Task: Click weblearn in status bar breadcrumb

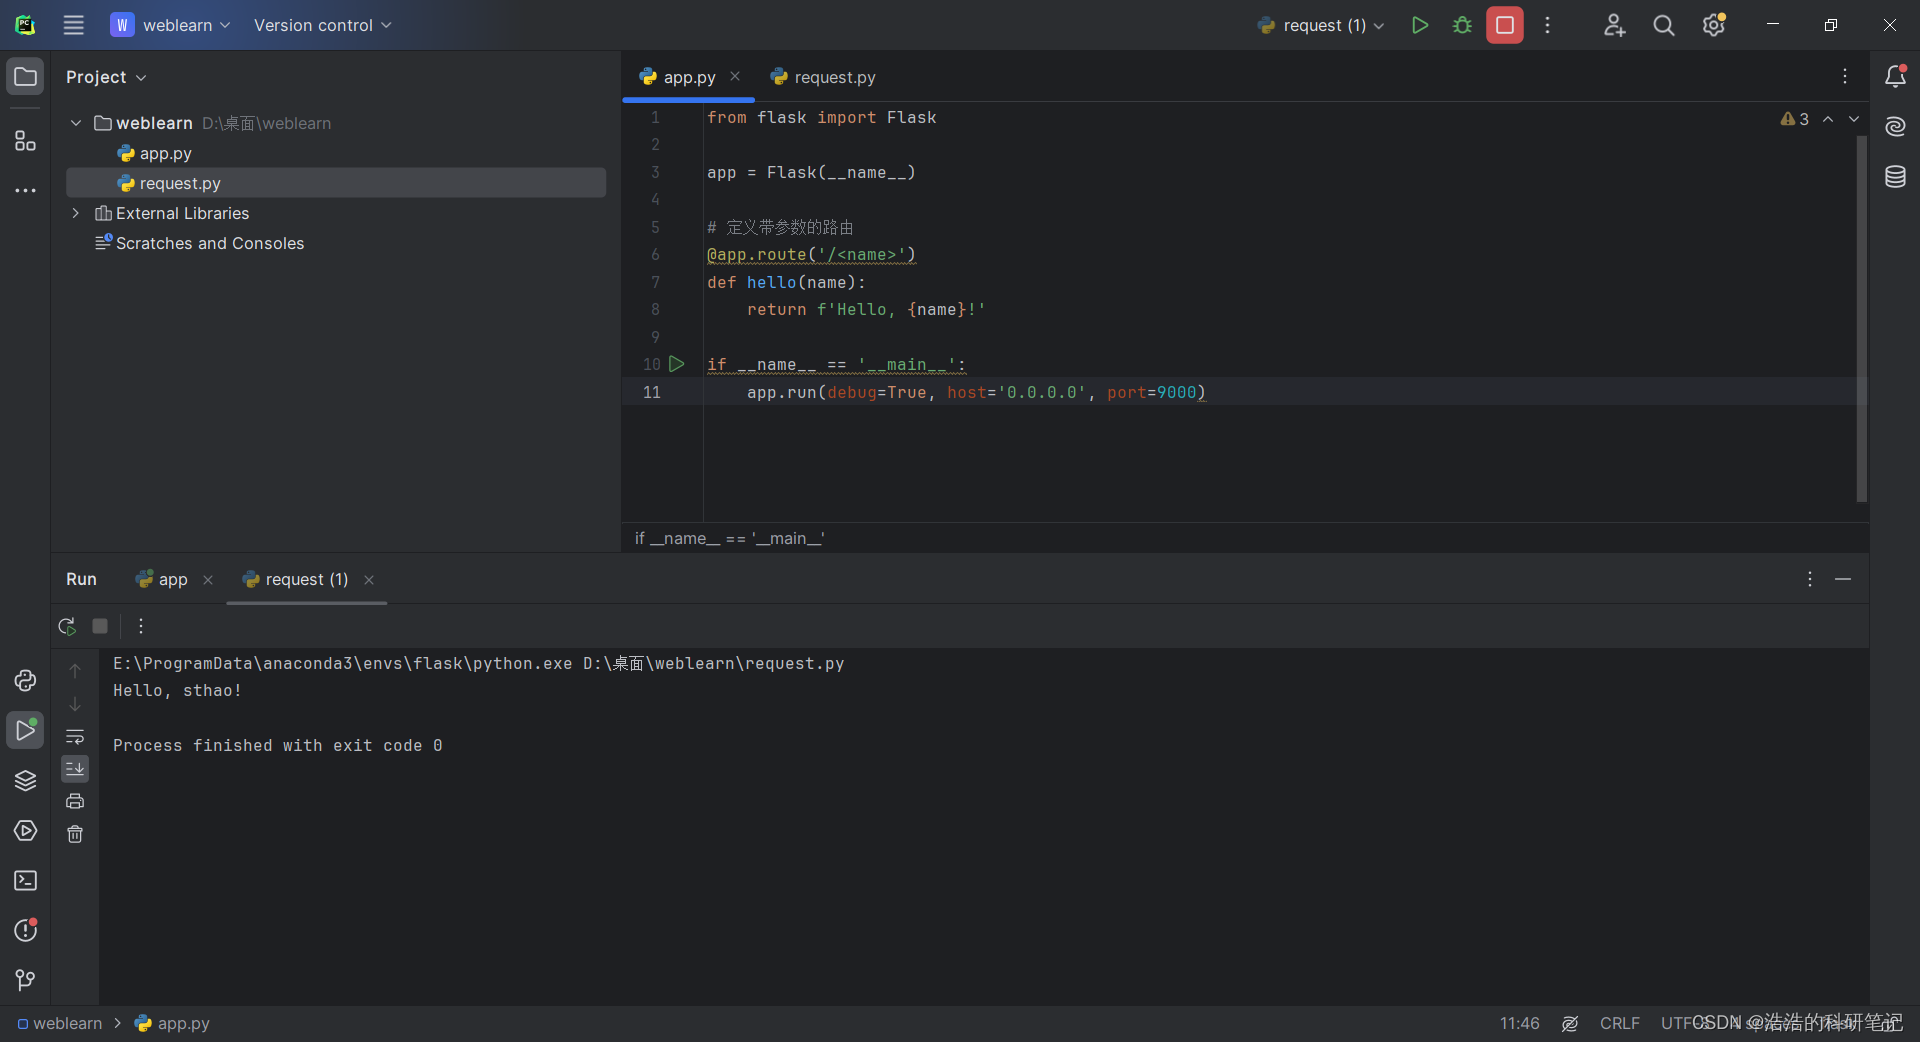Action: coord(60,1023)
